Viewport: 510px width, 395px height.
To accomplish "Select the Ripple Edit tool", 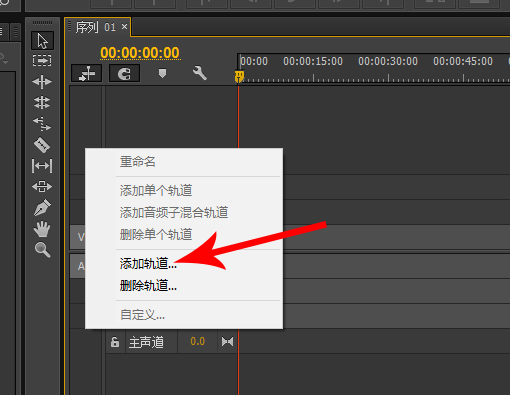I will (42, 82).
